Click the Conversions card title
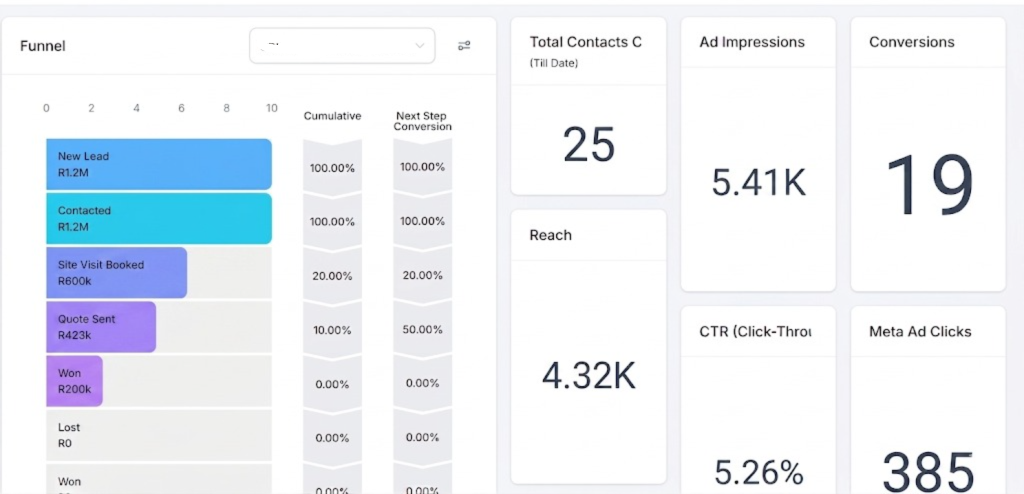This screenshot has width=1024, height=494. tap(912, 42)
